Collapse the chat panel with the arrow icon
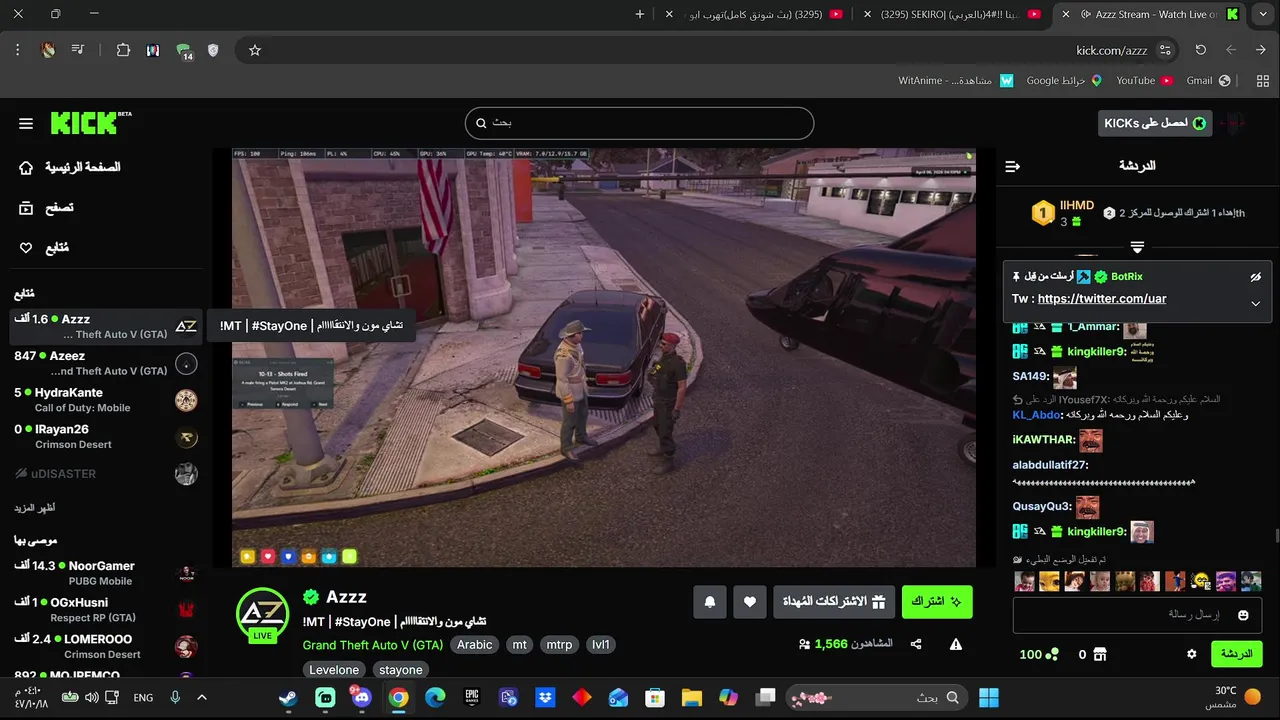Screen dimensions: 1280x720 point(1013,166)
